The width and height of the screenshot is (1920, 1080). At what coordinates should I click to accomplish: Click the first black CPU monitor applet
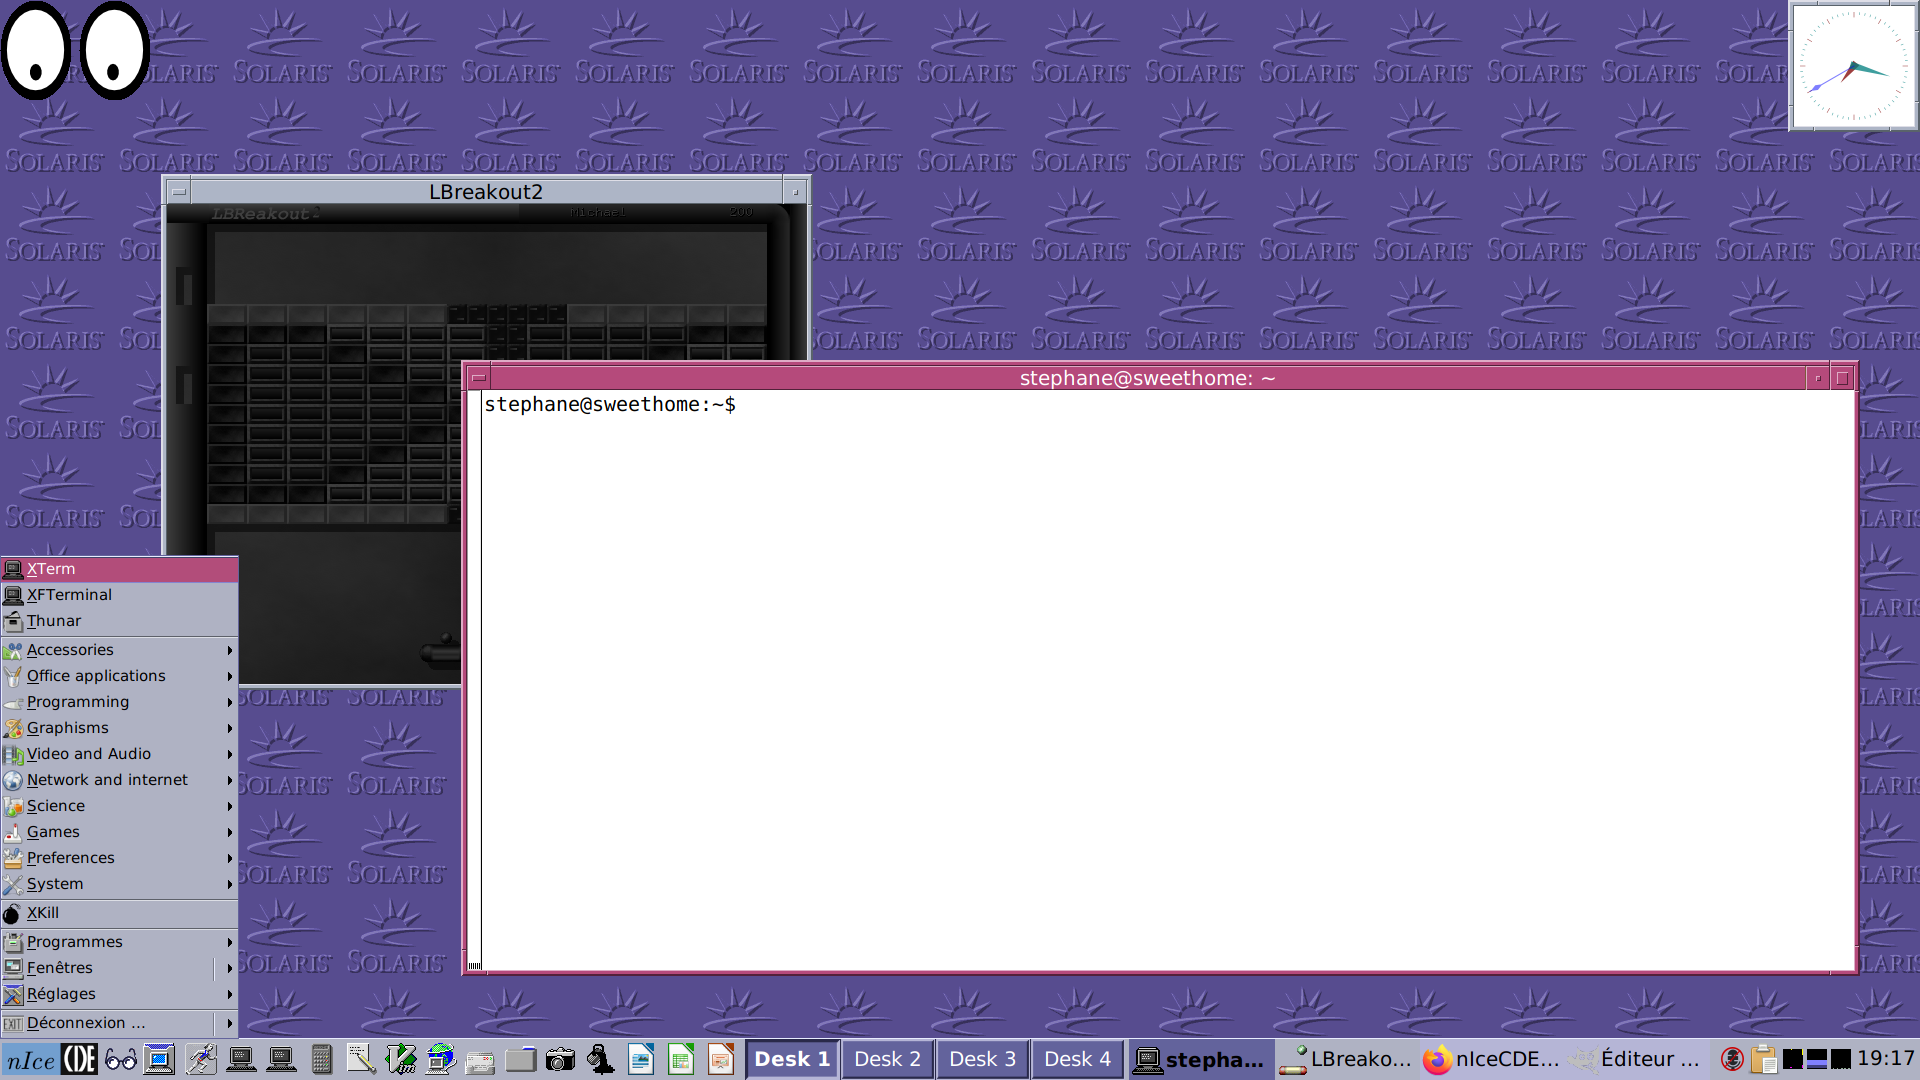point(1793,1059)
